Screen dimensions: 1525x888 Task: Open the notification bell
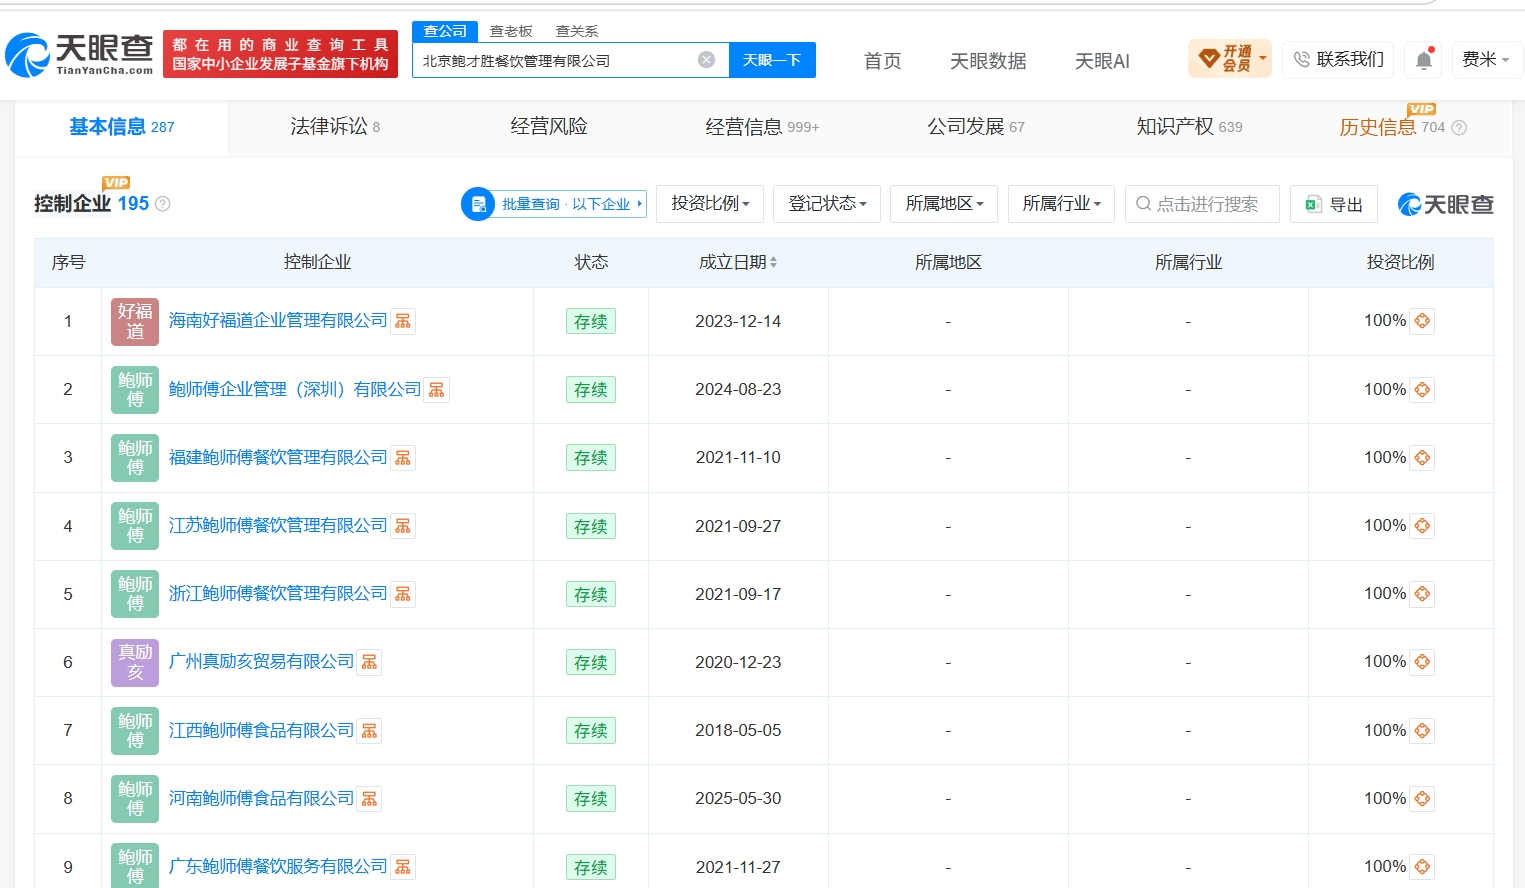(x=1424, y=60)
